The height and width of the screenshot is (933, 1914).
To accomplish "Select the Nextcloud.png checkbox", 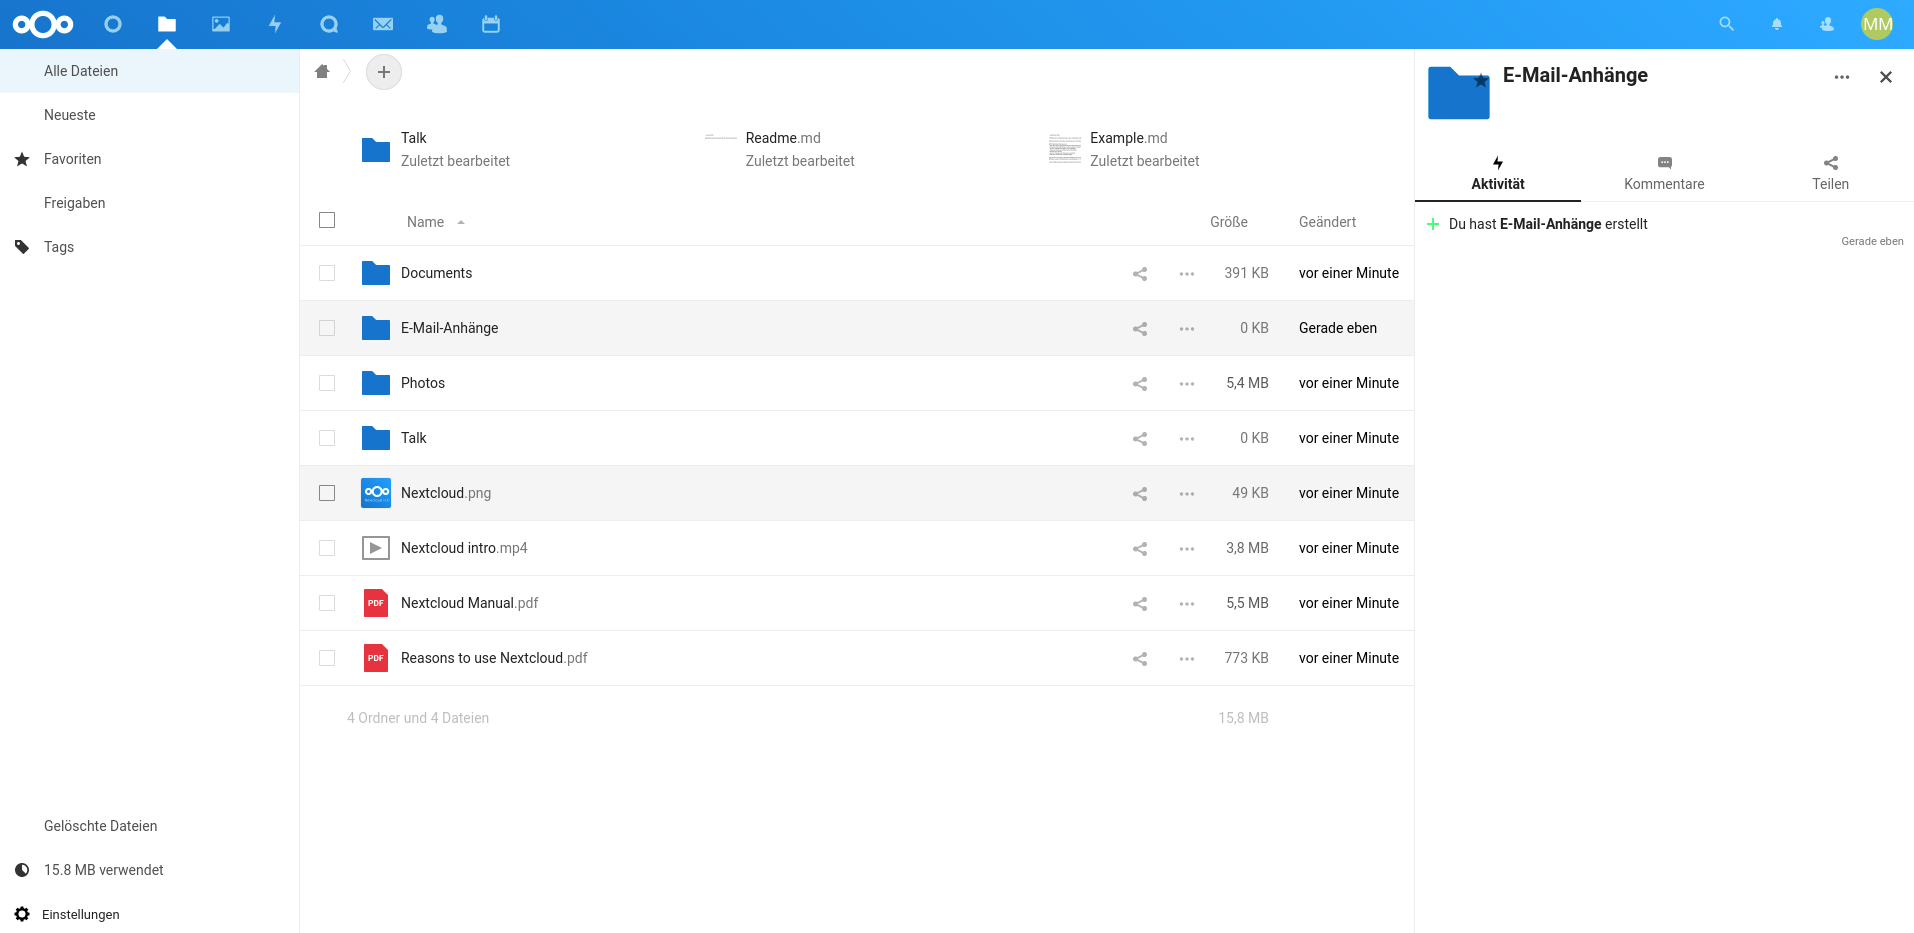I will (327, 493).
